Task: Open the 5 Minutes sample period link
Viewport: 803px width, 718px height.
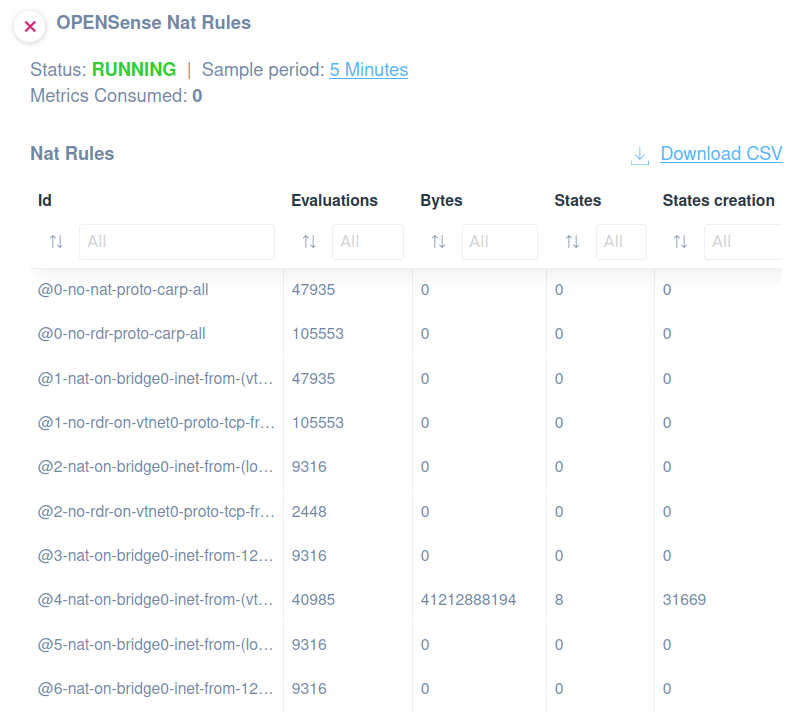Action: point(368,70)
